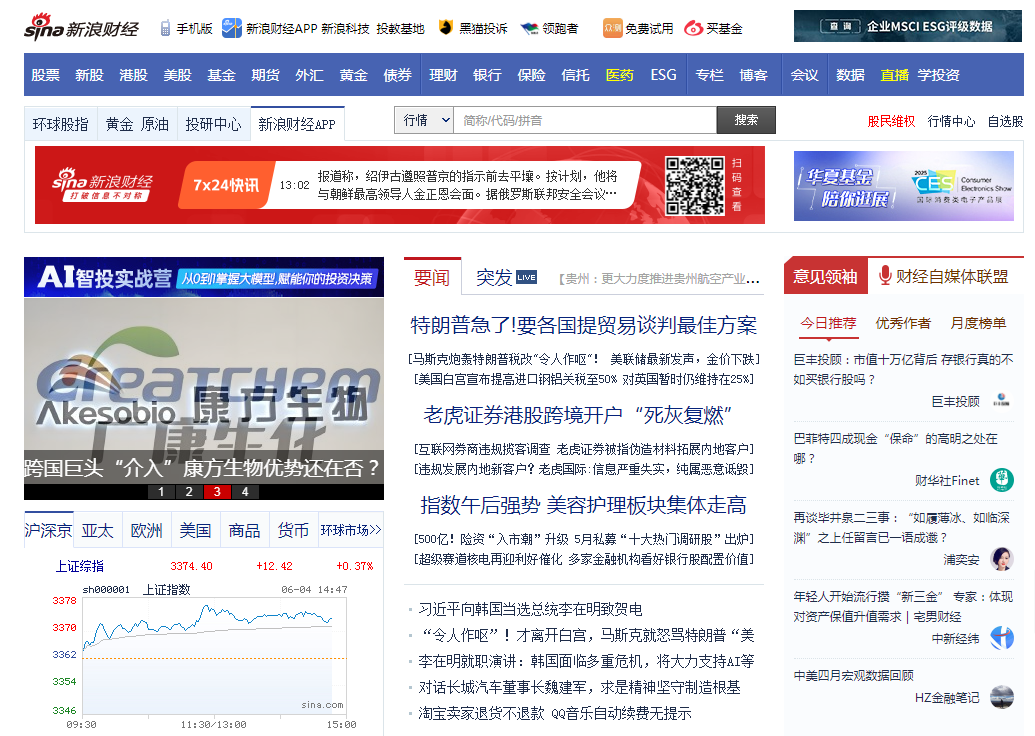Click the 上证综指 index name

79,566
